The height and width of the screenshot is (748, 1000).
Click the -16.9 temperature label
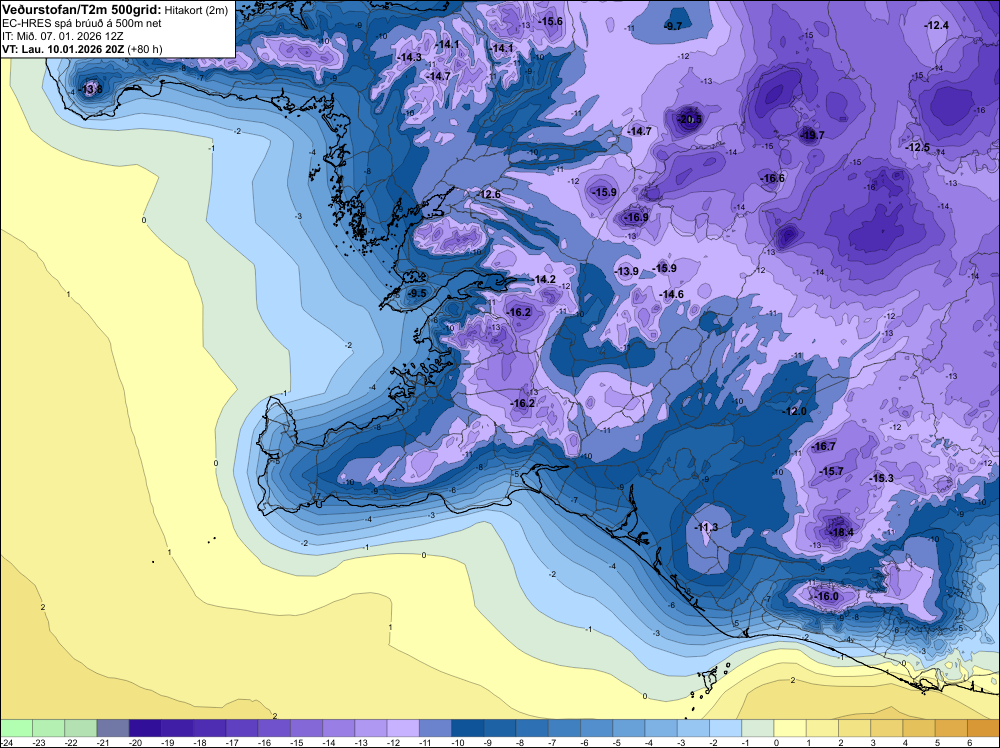coord(635,217)
